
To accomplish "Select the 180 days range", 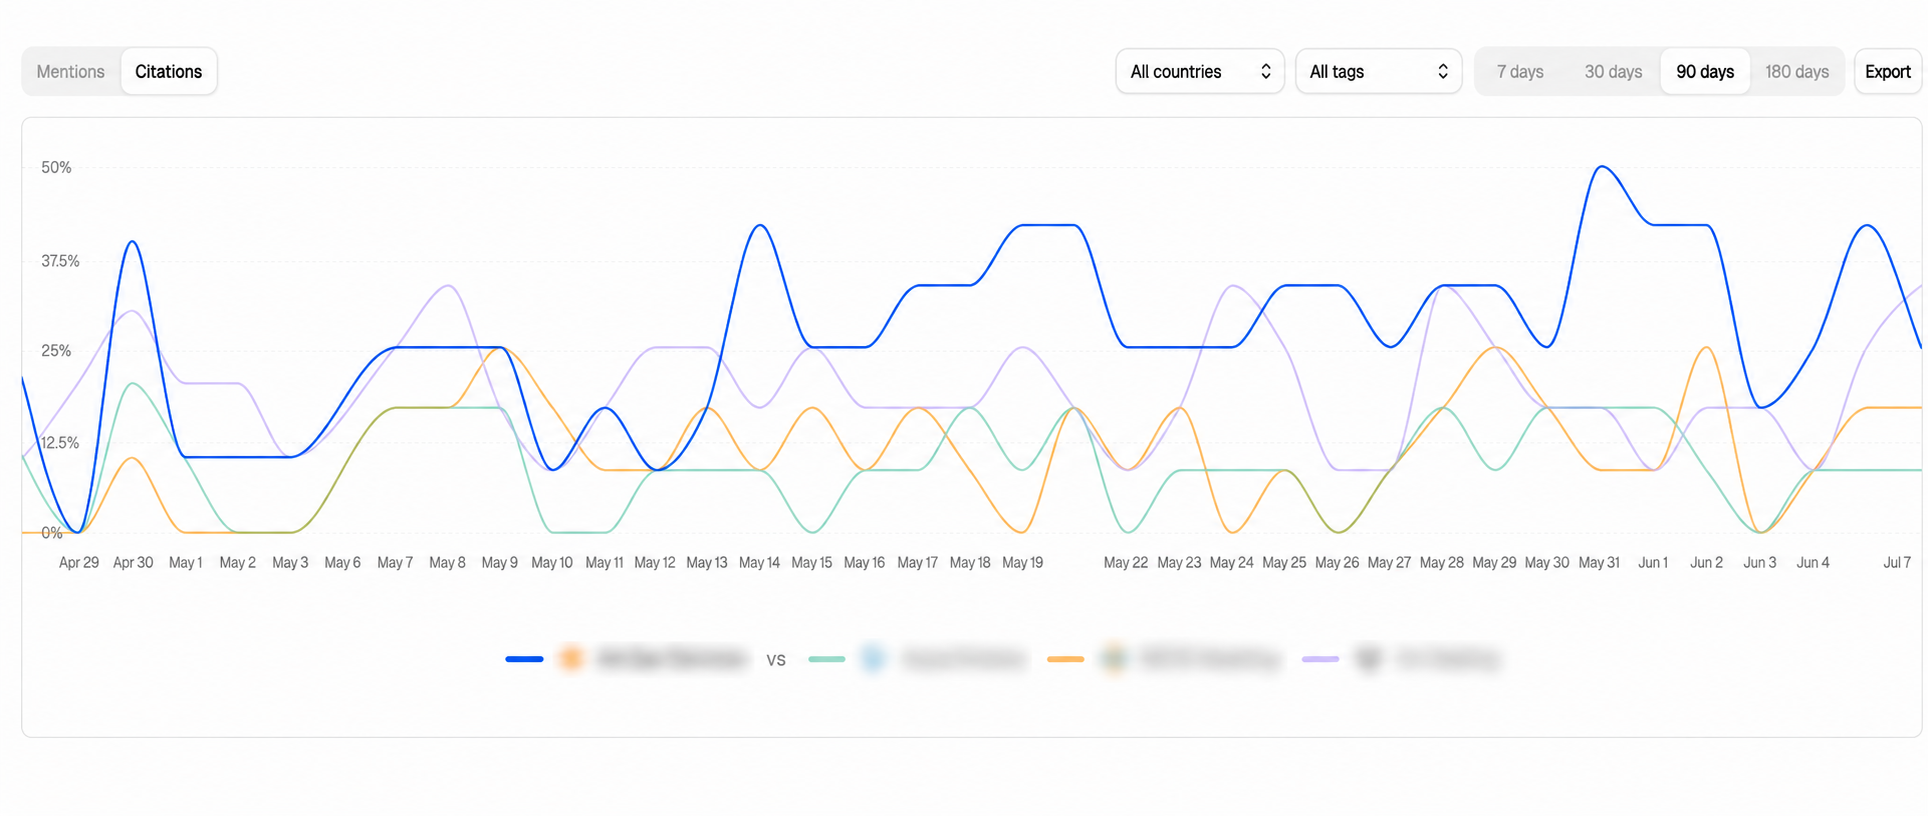I will [x=1797, y=72].
